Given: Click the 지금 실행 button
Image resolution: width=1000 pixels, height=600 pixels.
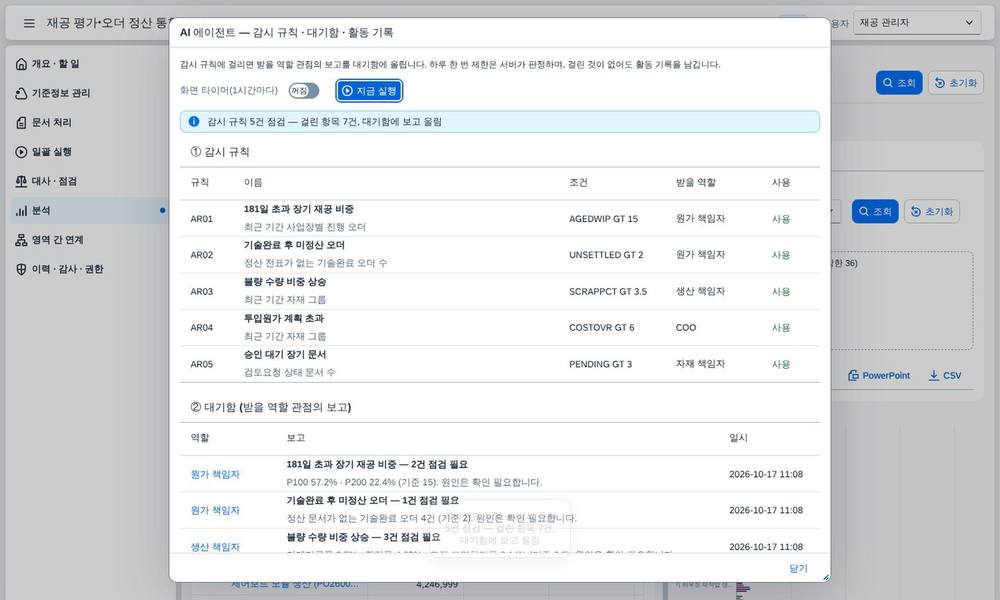Looking at the screenshot, I should tap(369, 91).
